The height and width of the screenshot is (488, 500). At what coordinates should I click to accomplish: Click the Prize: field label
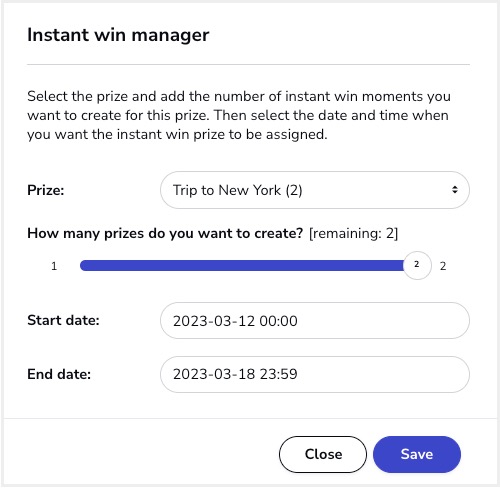click(46, 190)
